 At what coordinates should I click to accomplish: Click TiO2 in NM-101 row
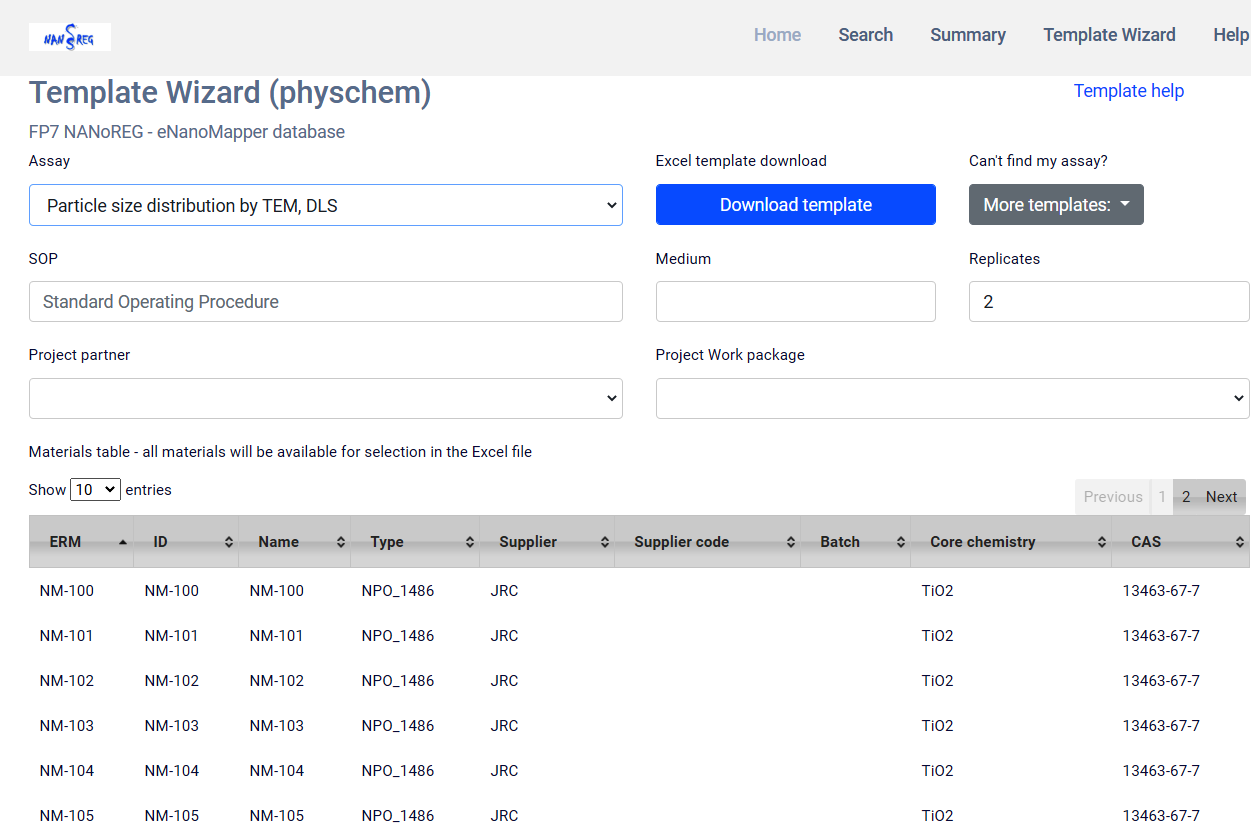[x=938, y=636]
